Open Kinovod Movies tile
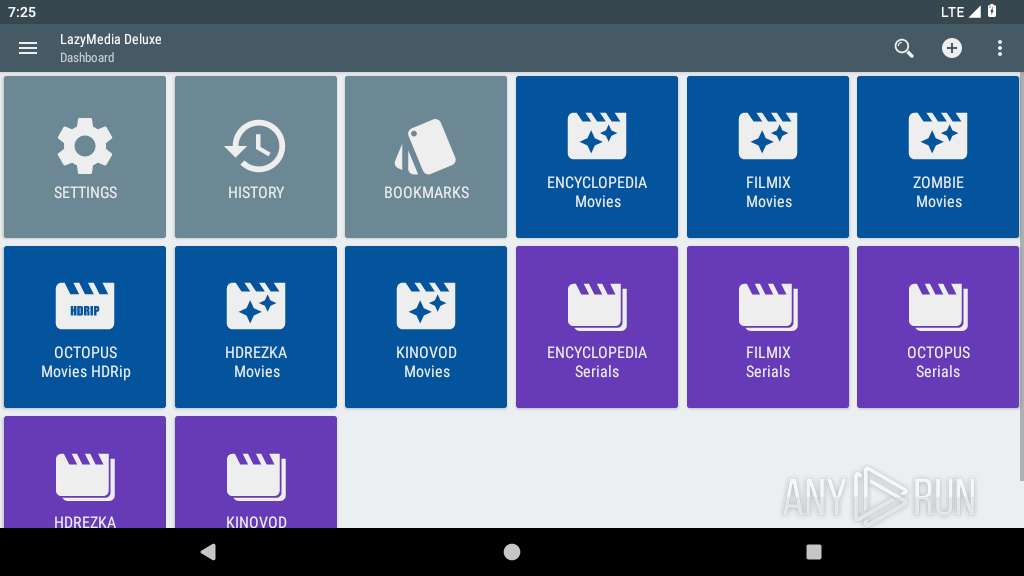This screenshot has width=1024, height=576. point(426,327)
